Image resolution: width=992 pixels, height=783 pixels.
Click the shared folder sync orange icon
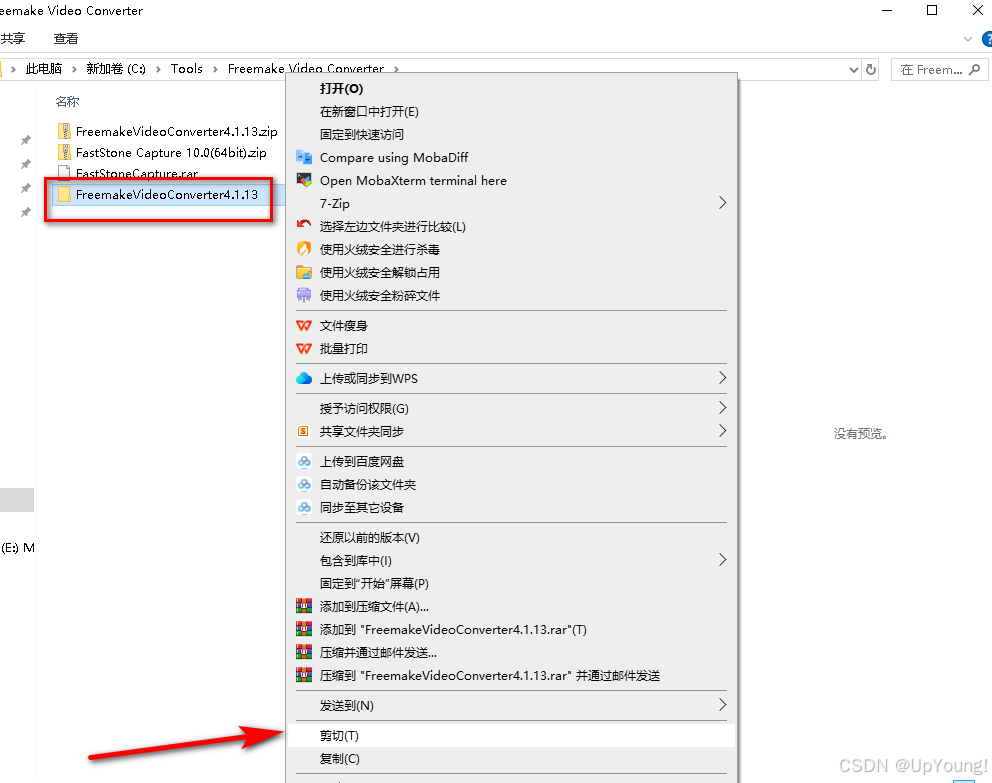[x=304, y=431]
